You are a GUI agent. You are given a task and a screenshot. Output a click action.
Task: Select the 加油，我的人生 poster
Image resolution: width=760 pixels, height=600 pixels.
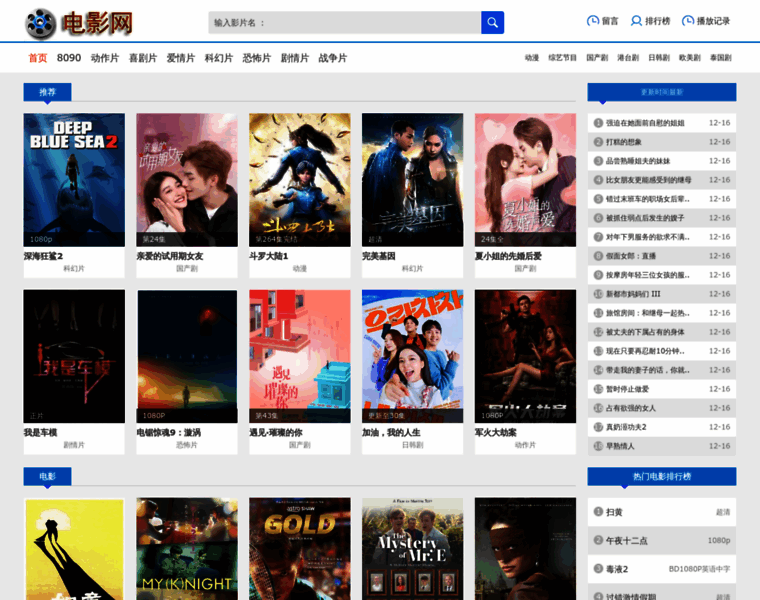pos(412,356)
